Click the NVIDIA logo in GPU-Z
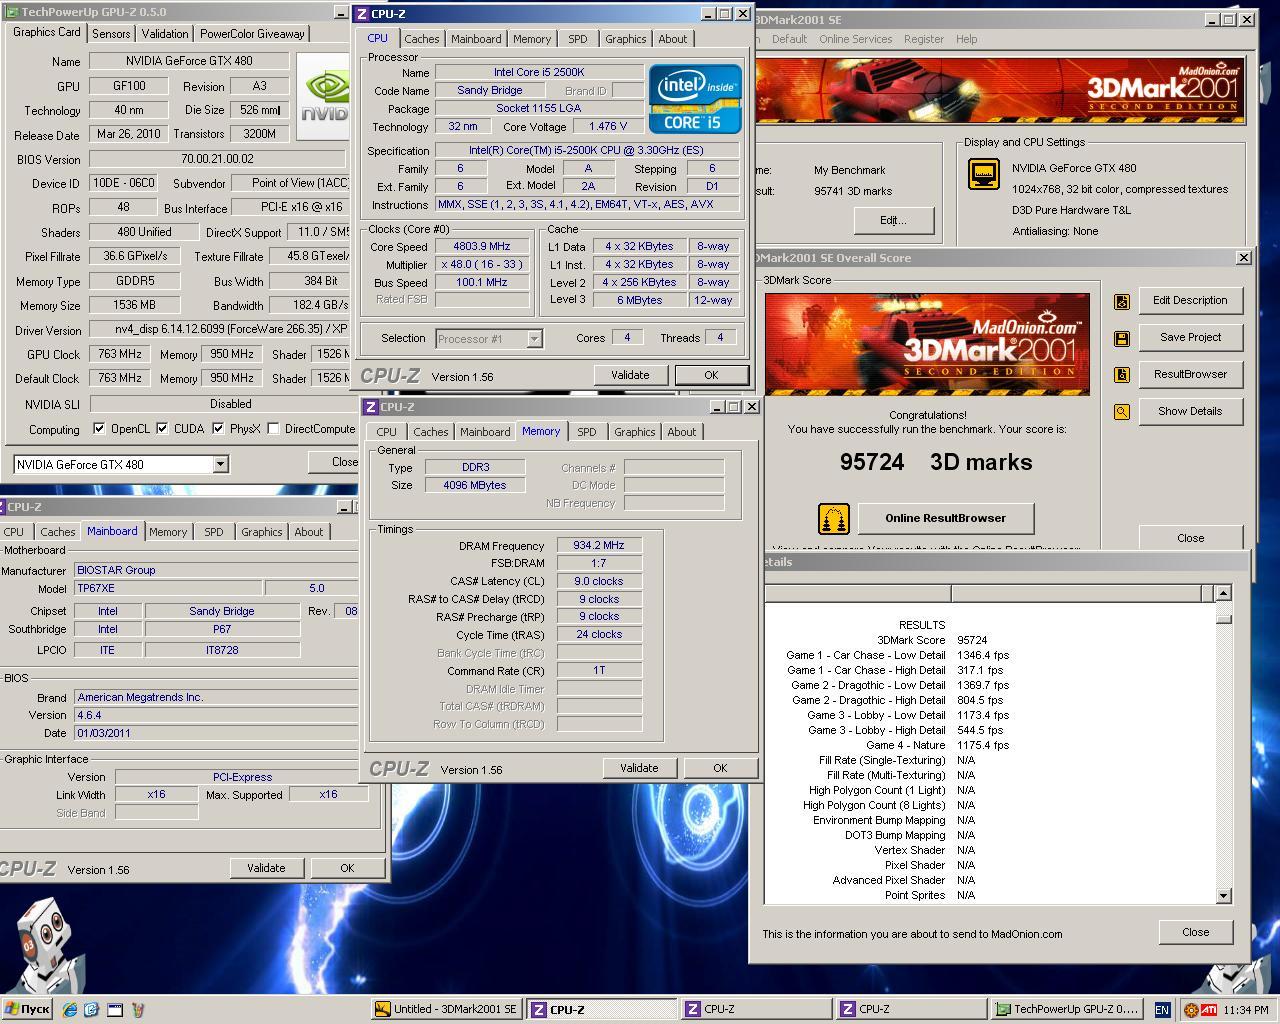This screenshot has height=1024, width=1280. tap(323, 98)
